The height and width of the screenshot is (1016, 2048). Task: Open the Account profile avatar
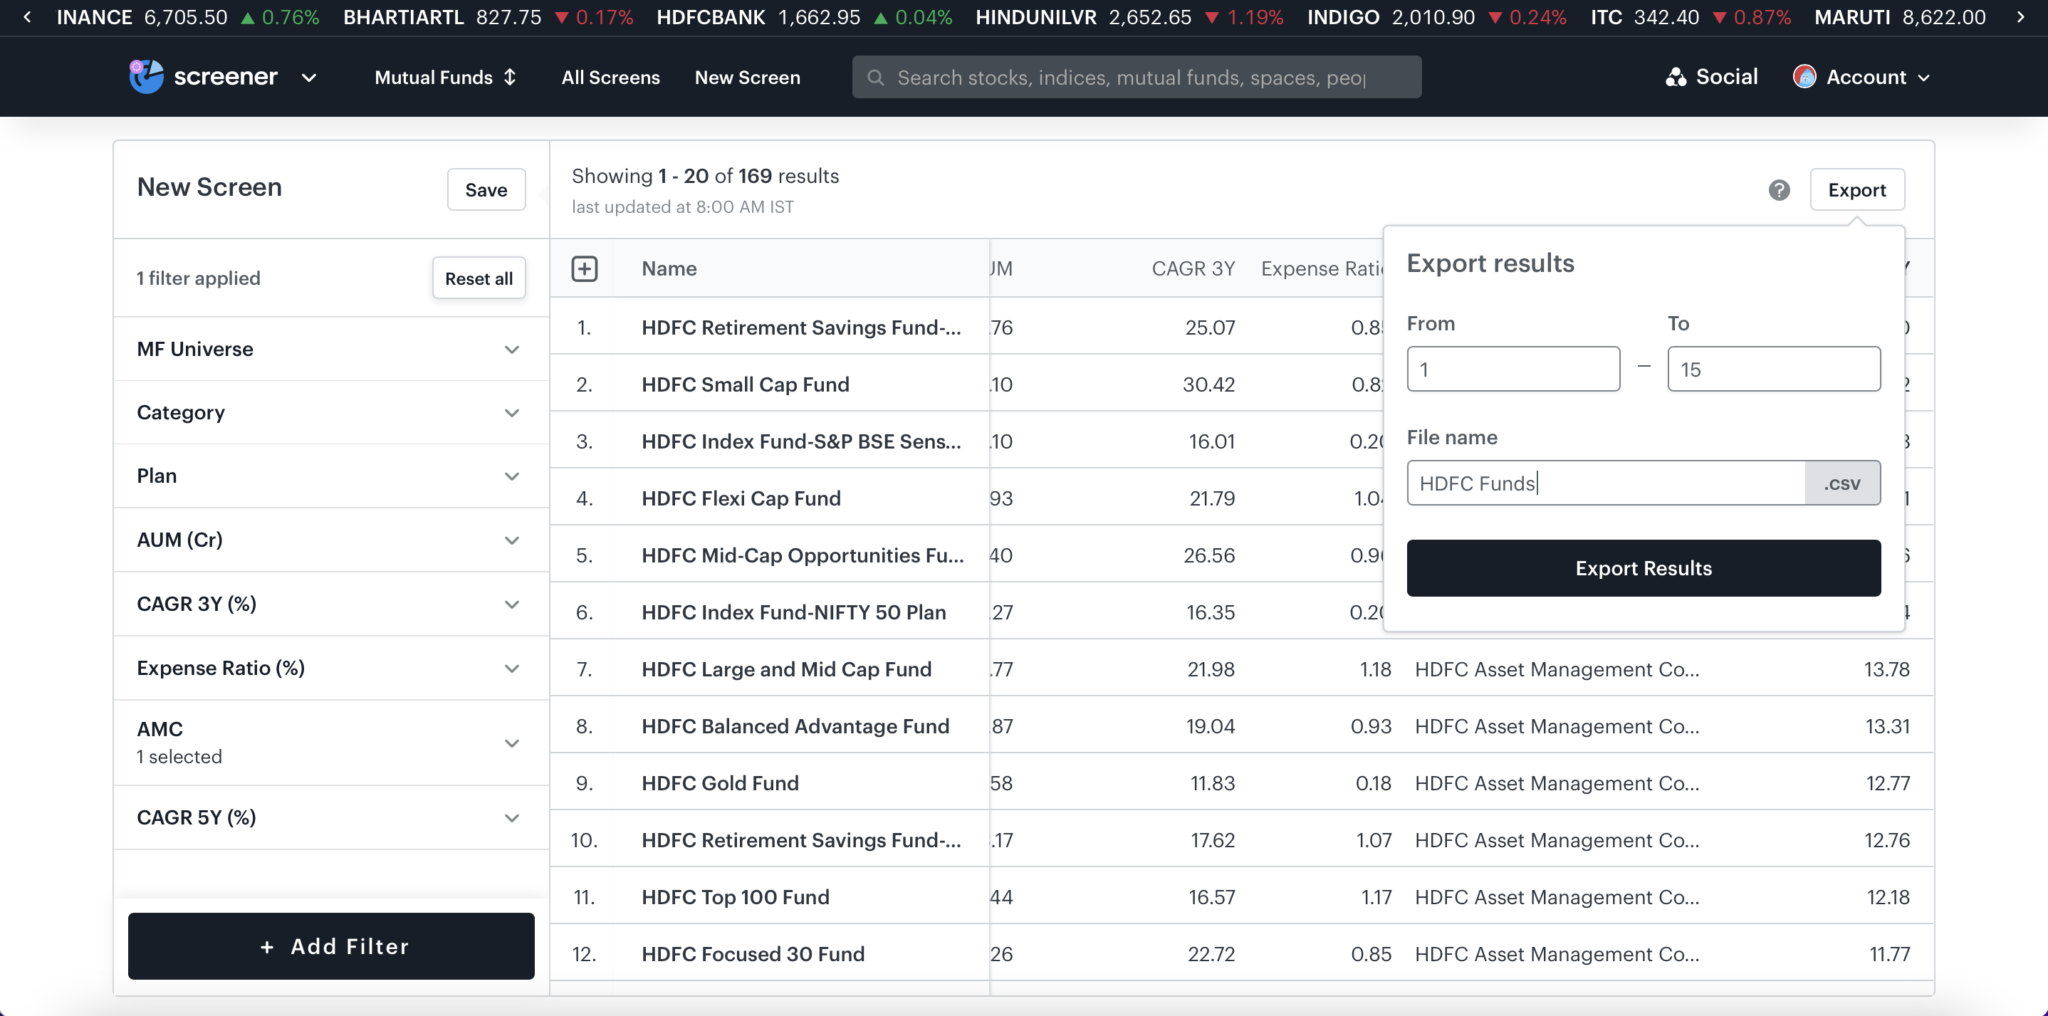pyautogui.click(x=1804, y=76)
